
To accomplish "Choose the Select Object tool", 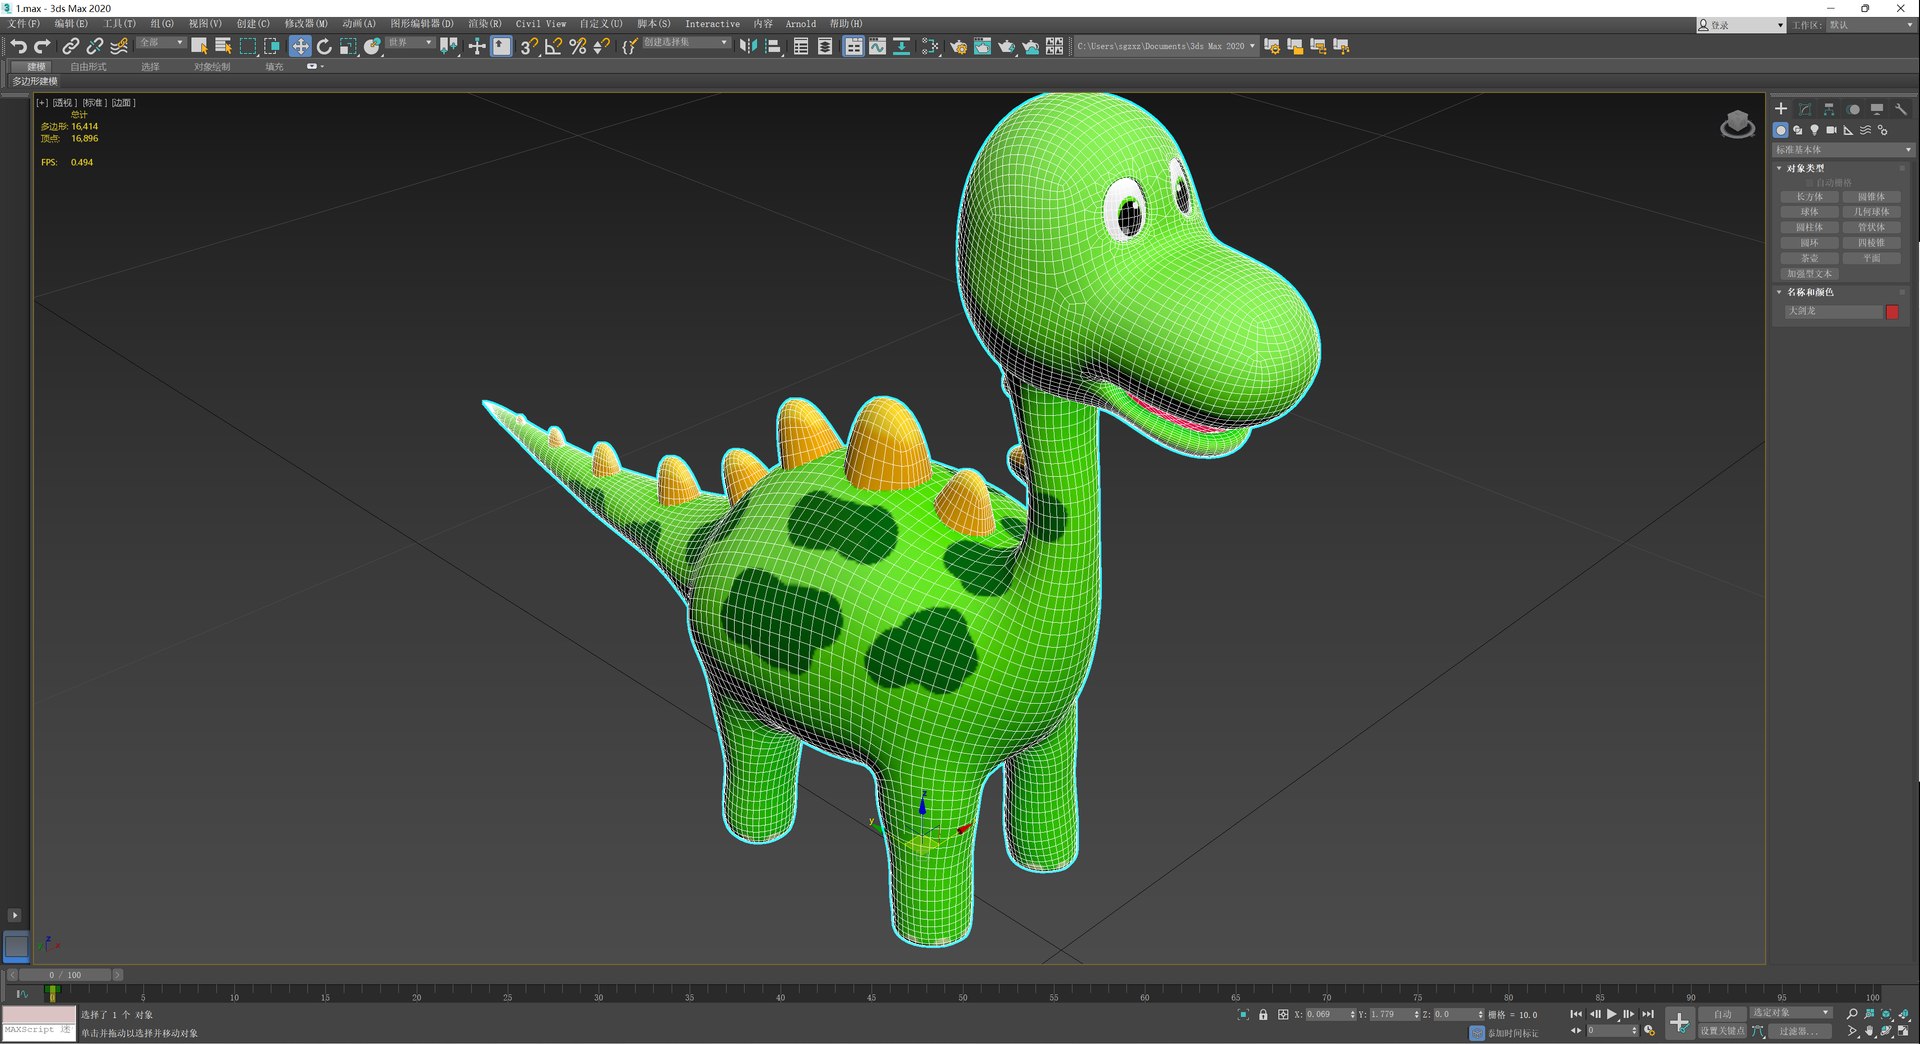I will pos(199,46).
